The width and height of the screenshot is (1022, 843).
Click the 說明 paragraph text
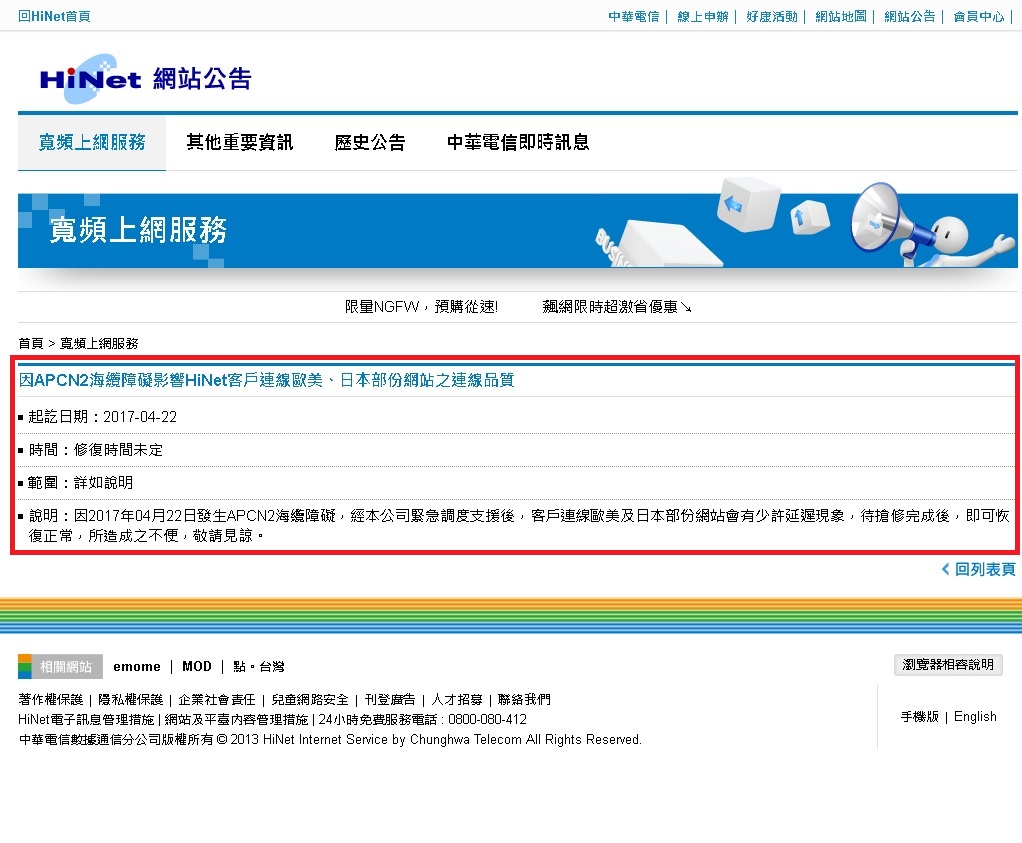[x=518, y=525]
